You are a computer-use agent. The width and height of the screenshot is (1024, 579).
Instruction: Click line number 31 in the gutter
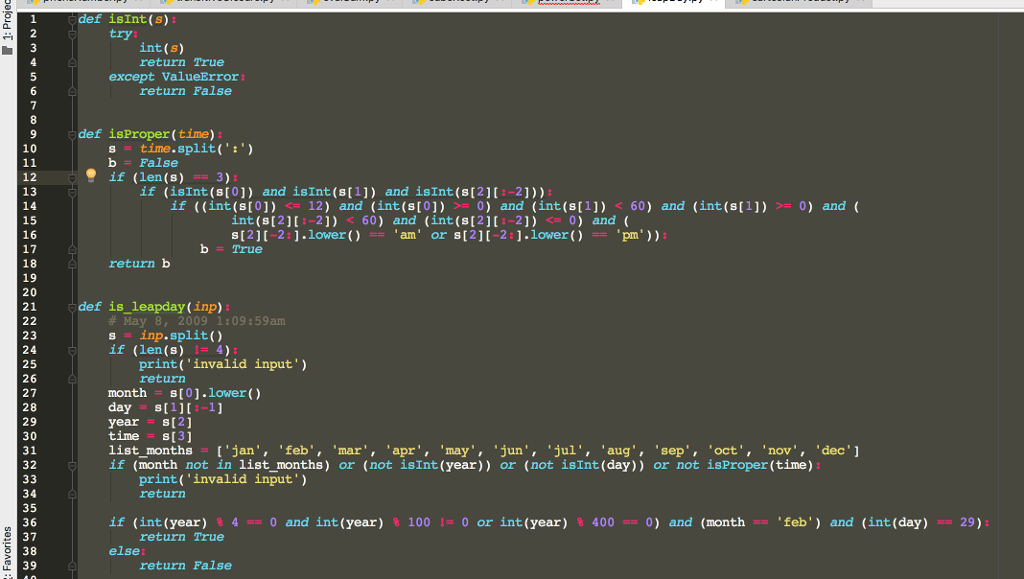[29, 450]
